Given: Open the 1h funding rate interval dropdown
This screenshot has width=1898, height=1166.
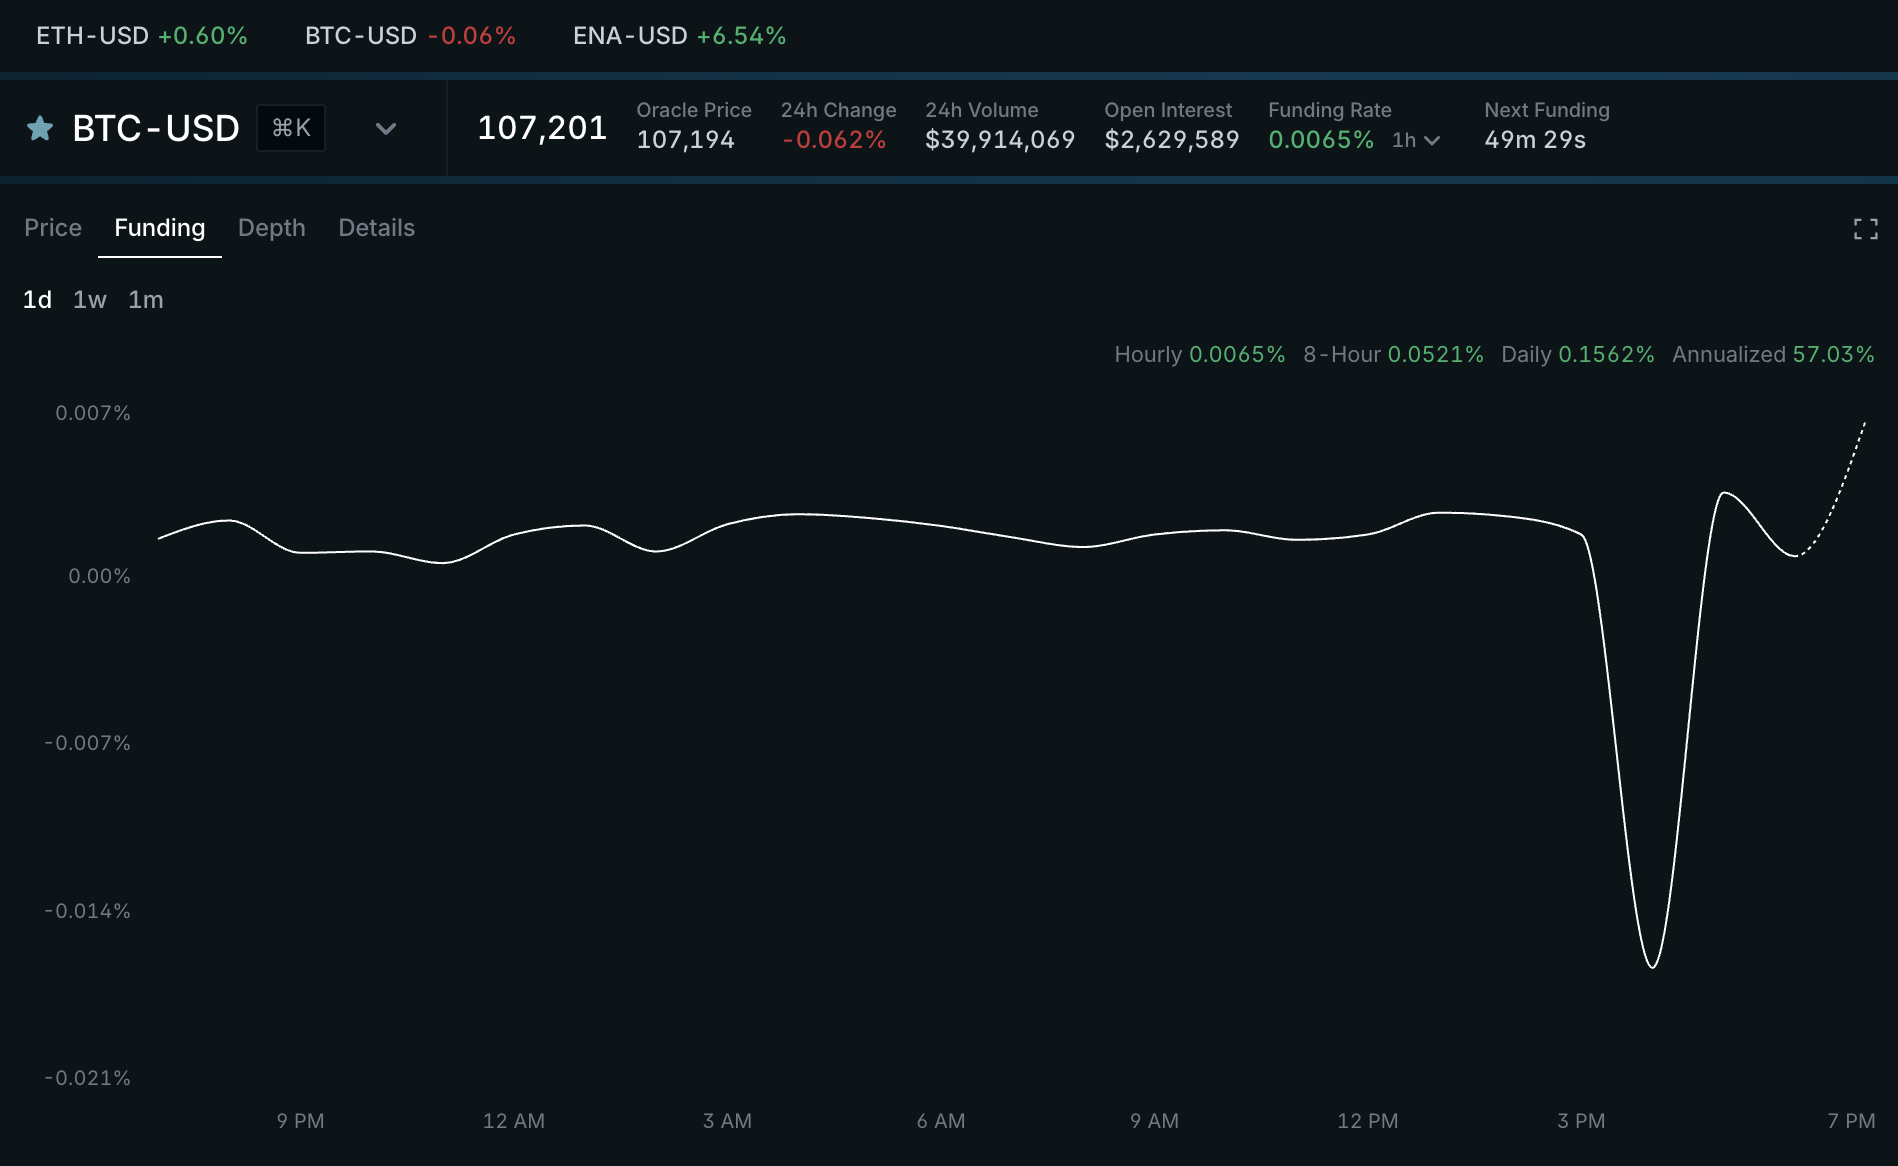Looking at the screenshot, I should click(x=1417, y=140).
